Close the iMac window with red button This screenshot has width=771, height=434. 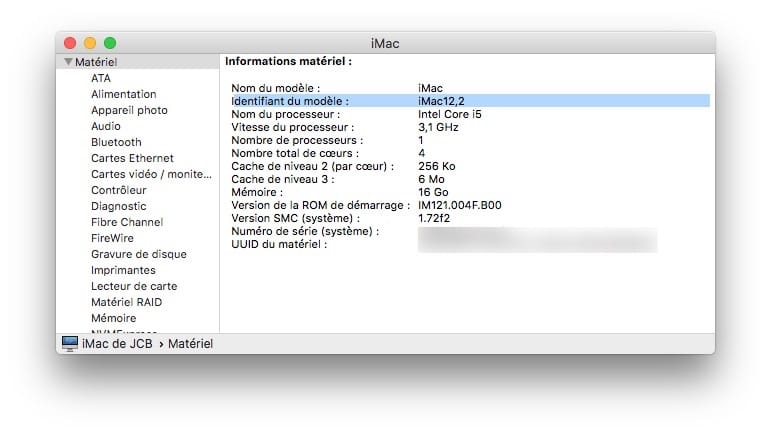[x=70, y=43]
